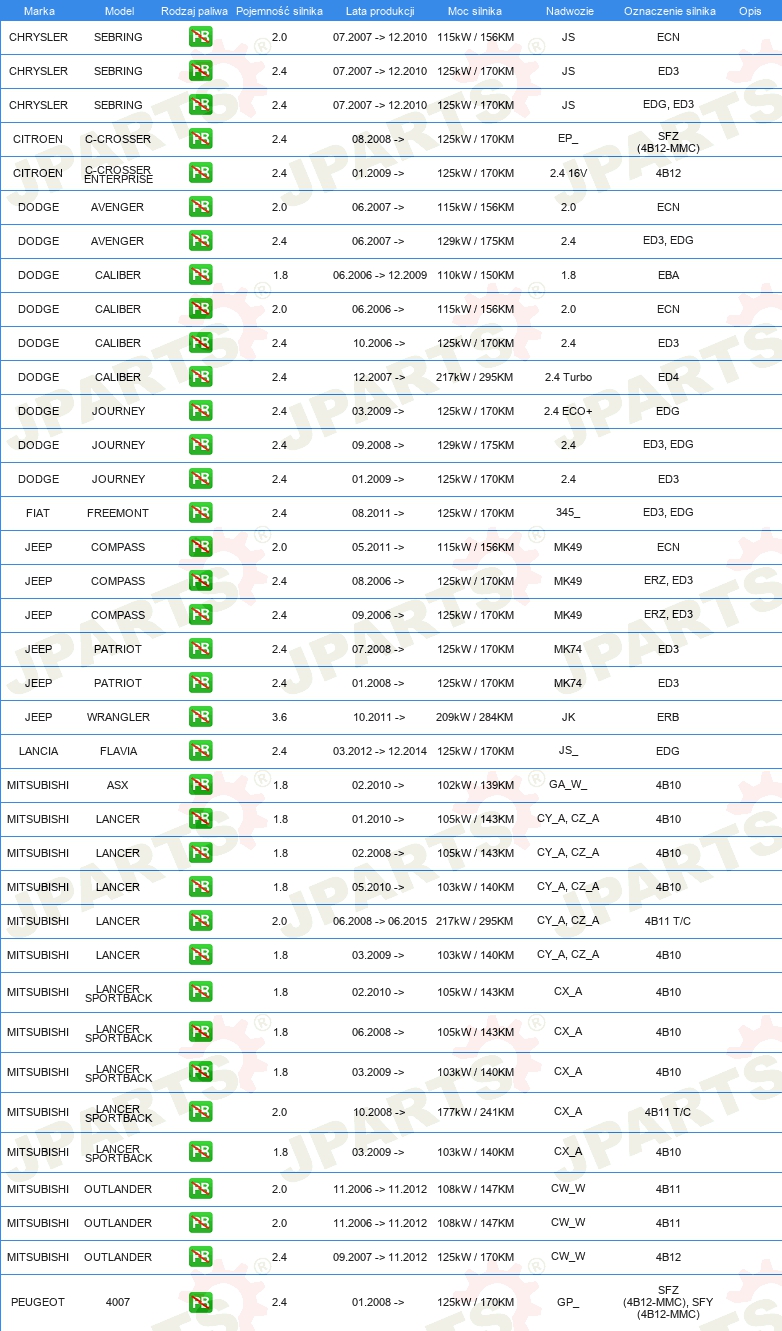782x1331 pixels.
Task: Click the petrol icon in the Jeep Compass 2.0 row
Action: (x=201, y=547)
